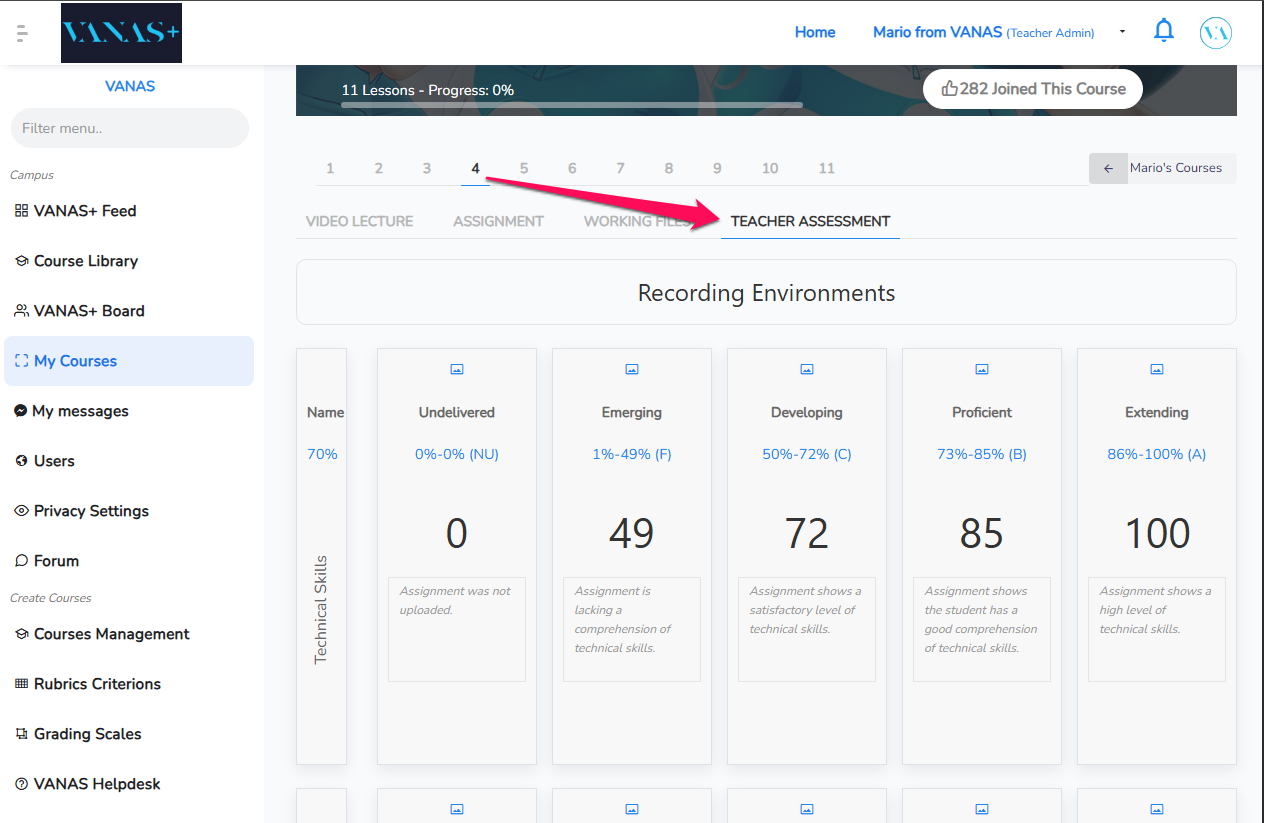
Task: Go to lesson 11
Action: (x=826, y=168)
